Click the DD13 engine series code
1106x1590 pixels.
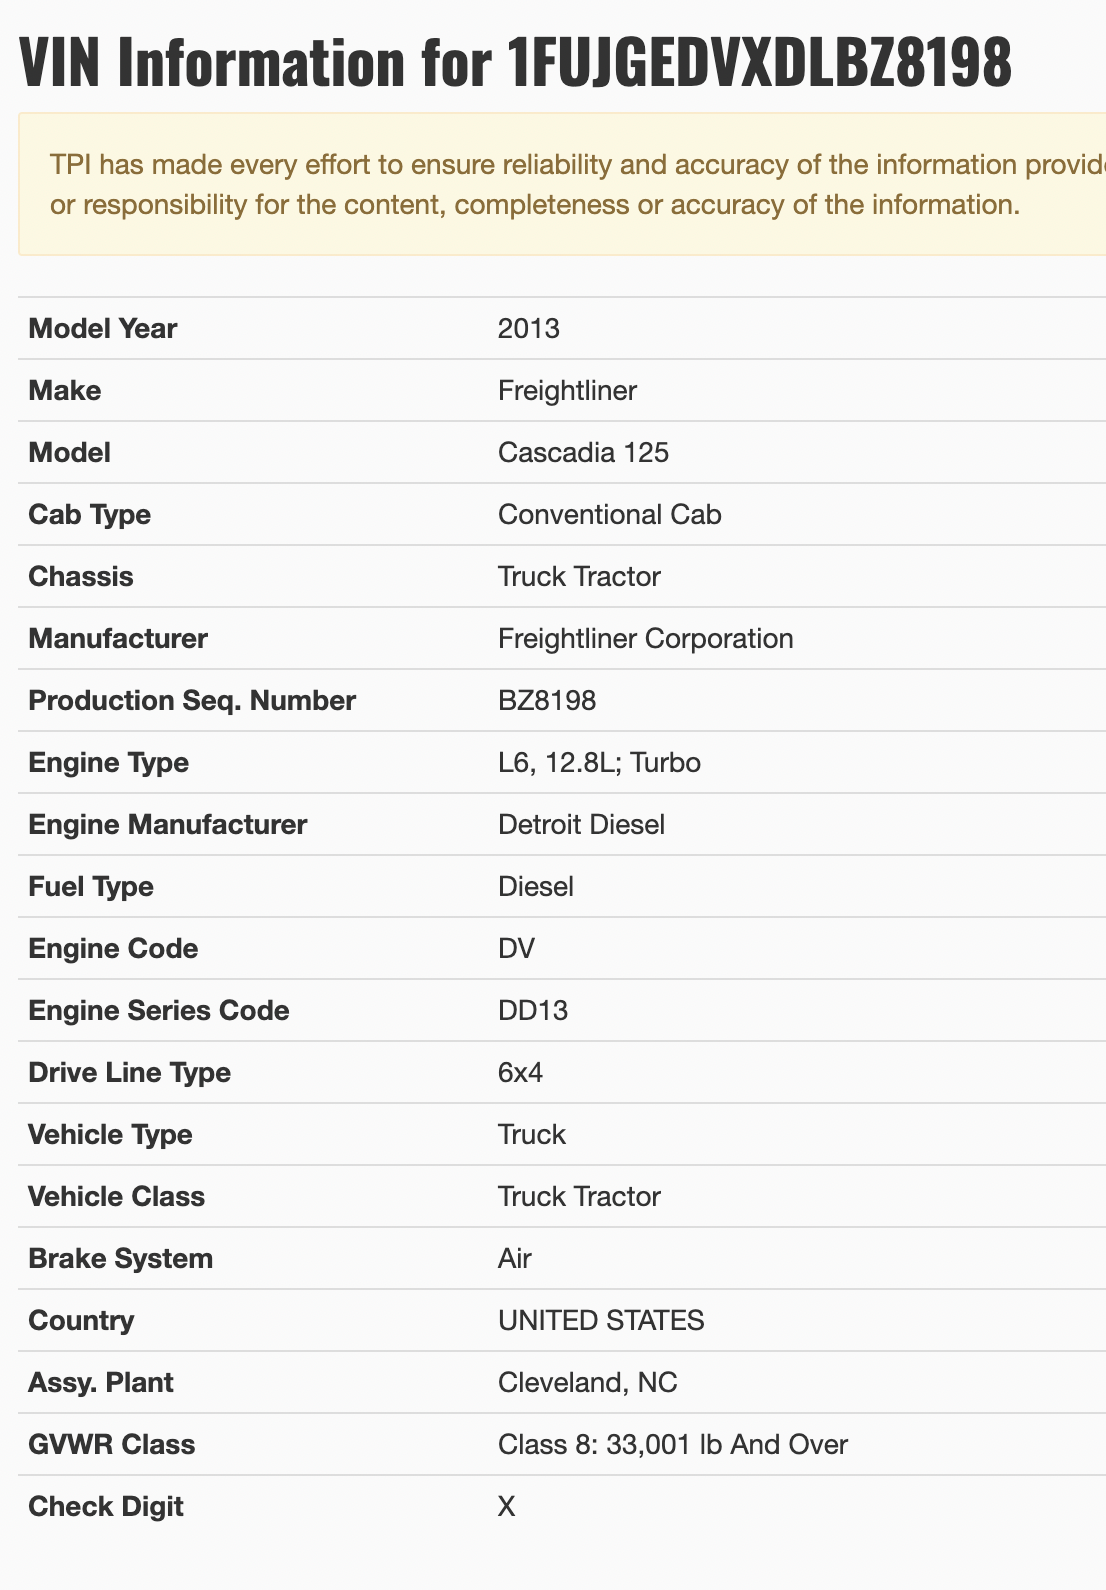(533, 1011)
